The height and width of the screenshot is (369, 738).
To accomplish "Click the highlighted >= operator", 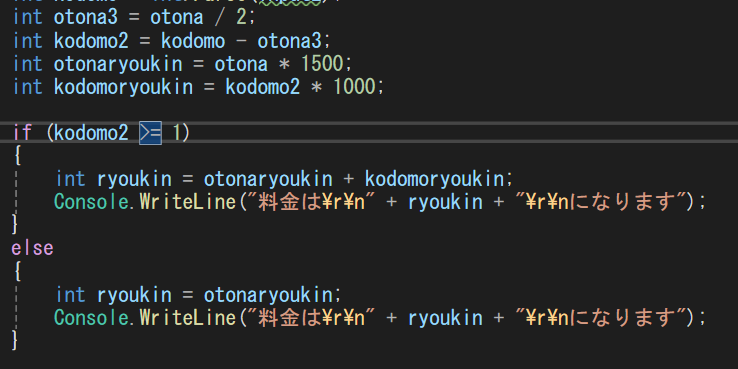I will [x=150, y=133].
